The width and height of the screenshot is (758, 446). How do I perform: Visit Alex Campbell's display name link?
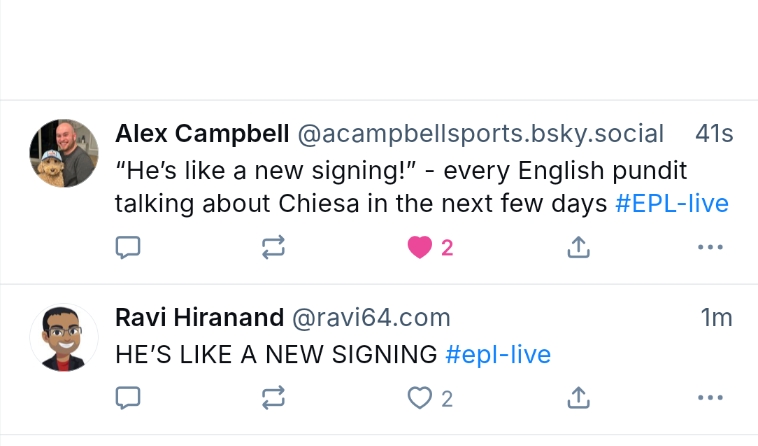202,134
